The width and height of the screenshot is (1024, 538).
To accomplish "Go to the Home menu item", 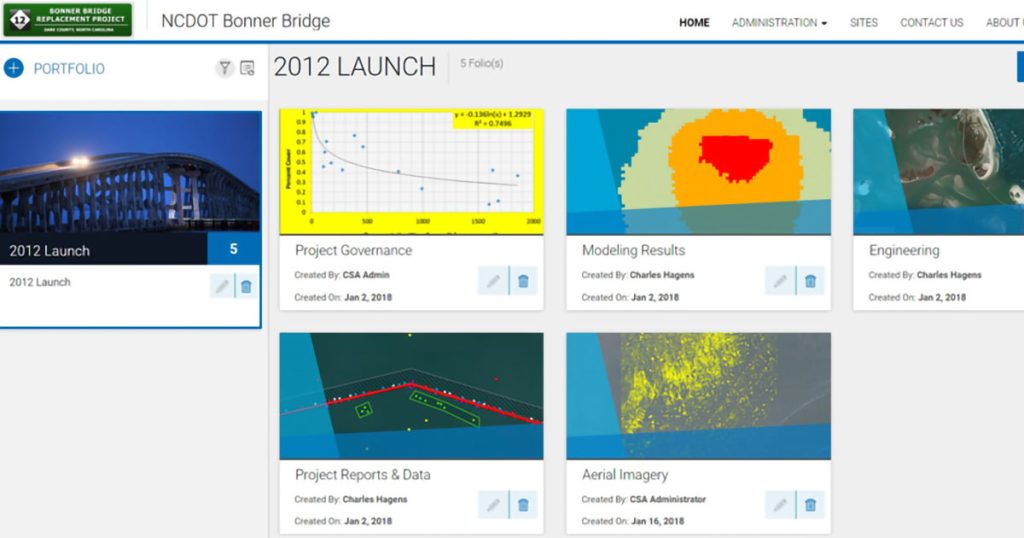I will click(x=694, y=22).
